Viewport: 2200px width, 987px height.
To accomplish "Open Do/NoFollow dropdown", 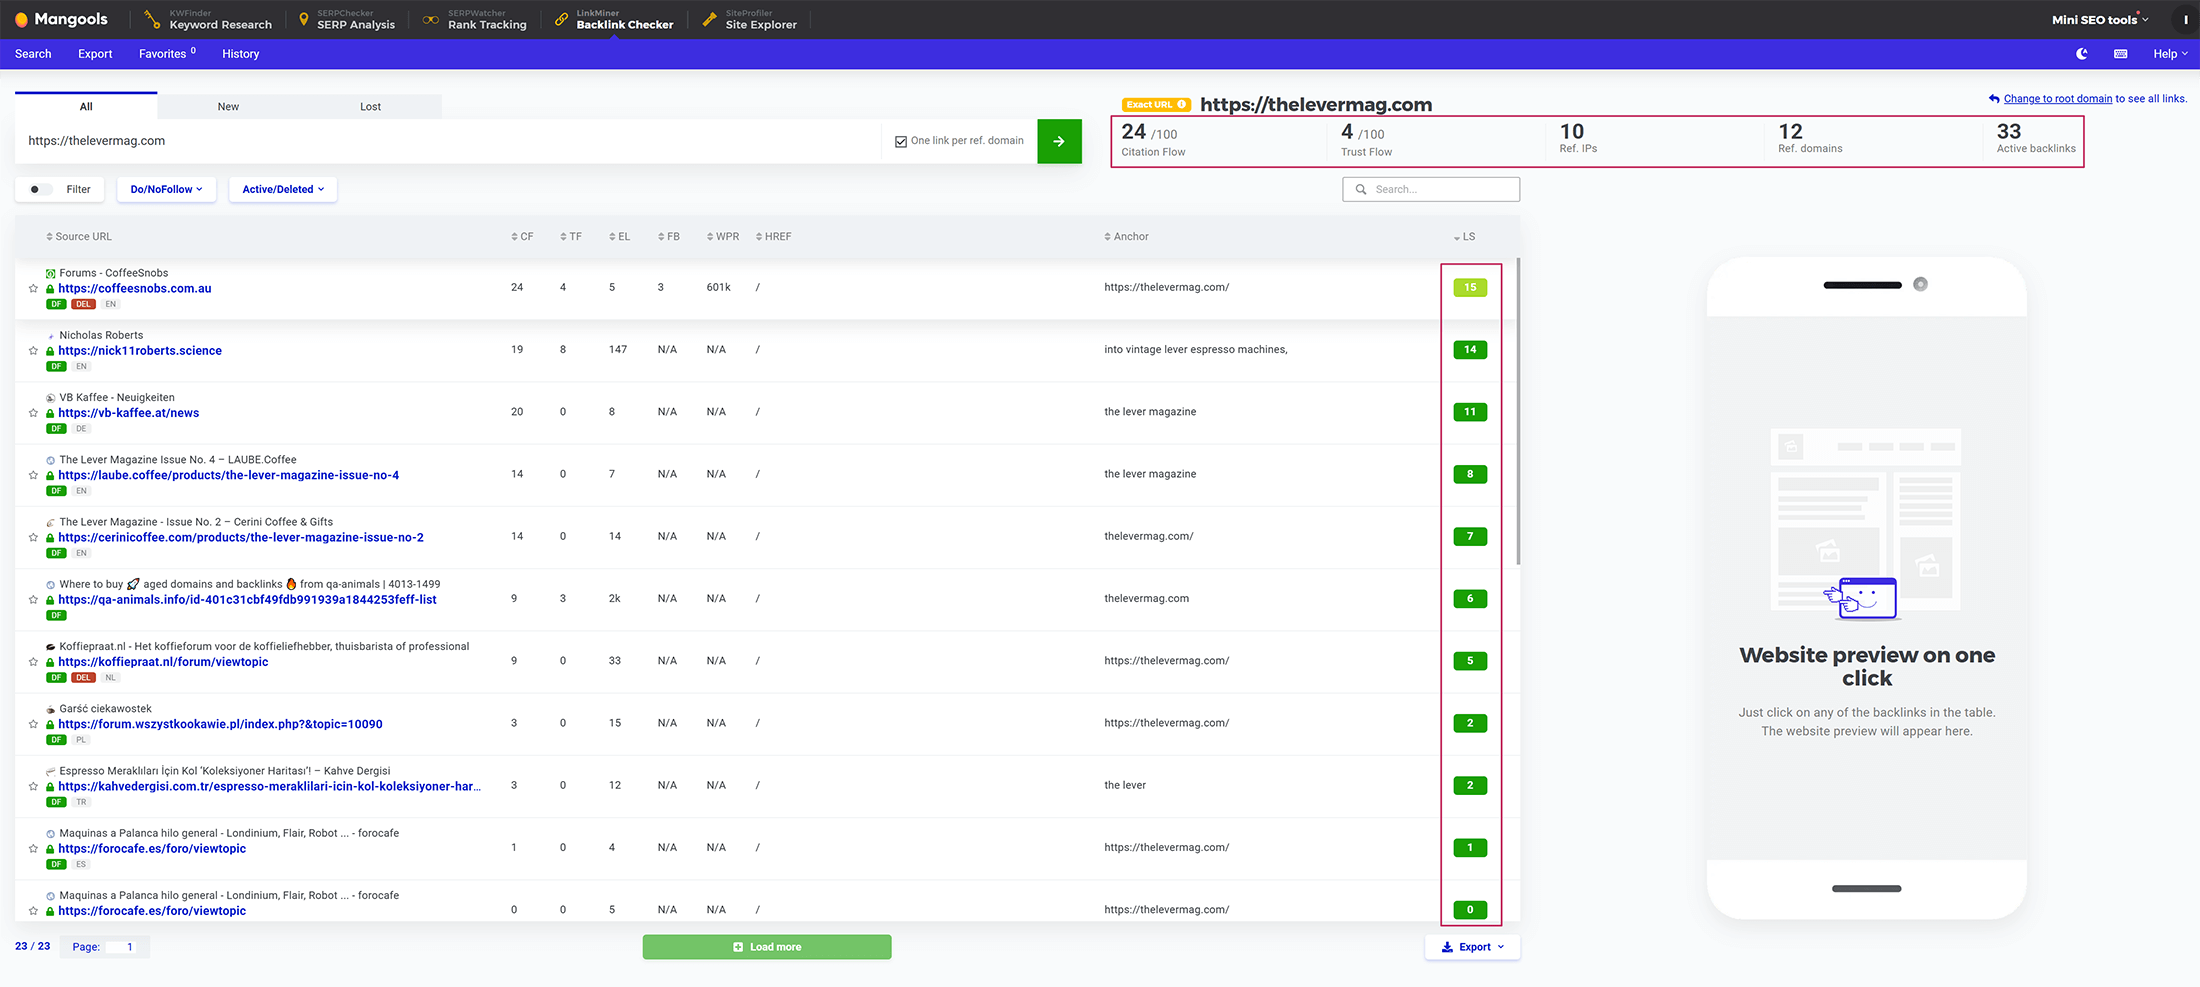I will pos(166,189).
